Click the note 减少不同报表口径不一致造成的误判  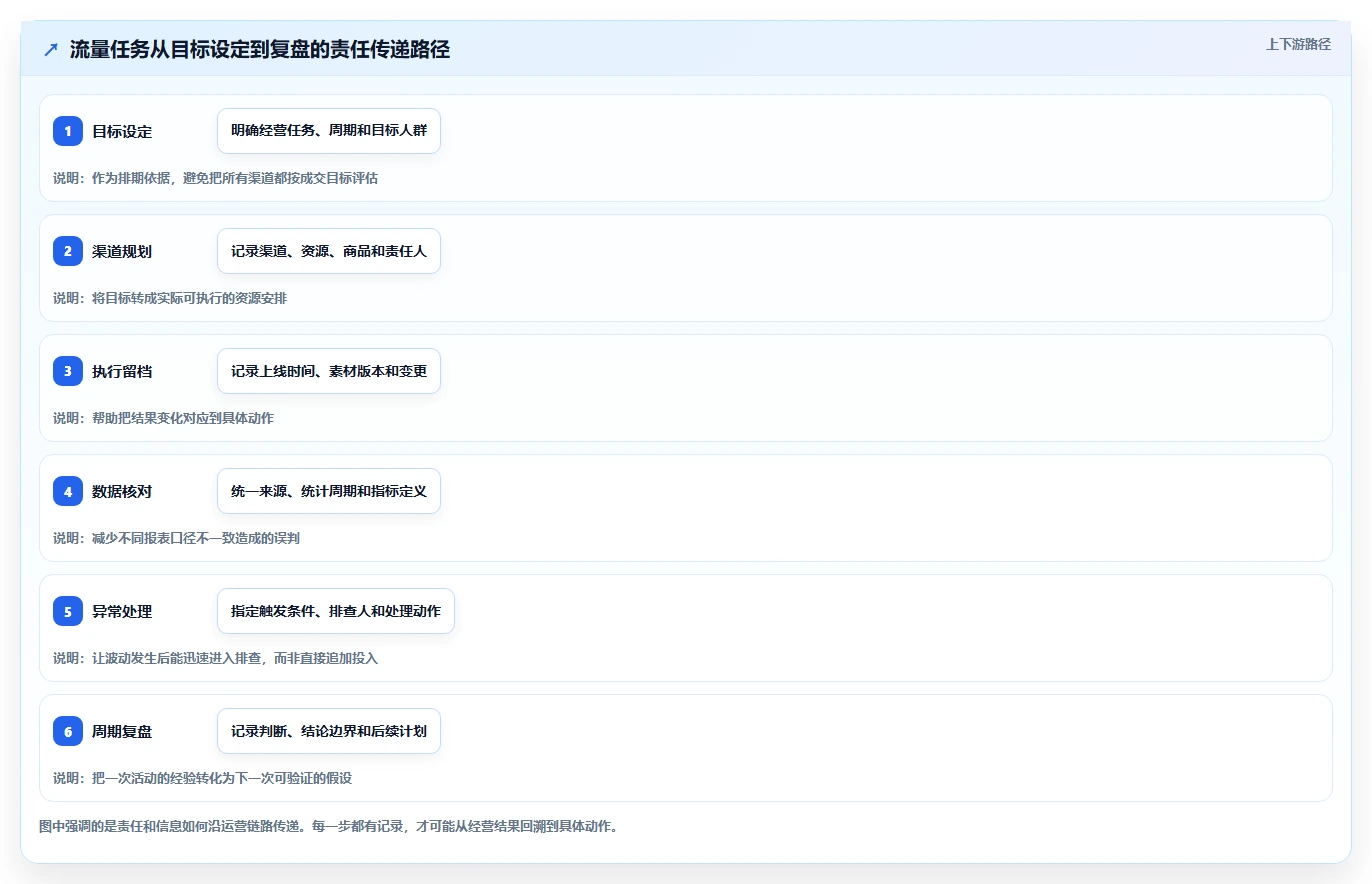click(196, 538)
